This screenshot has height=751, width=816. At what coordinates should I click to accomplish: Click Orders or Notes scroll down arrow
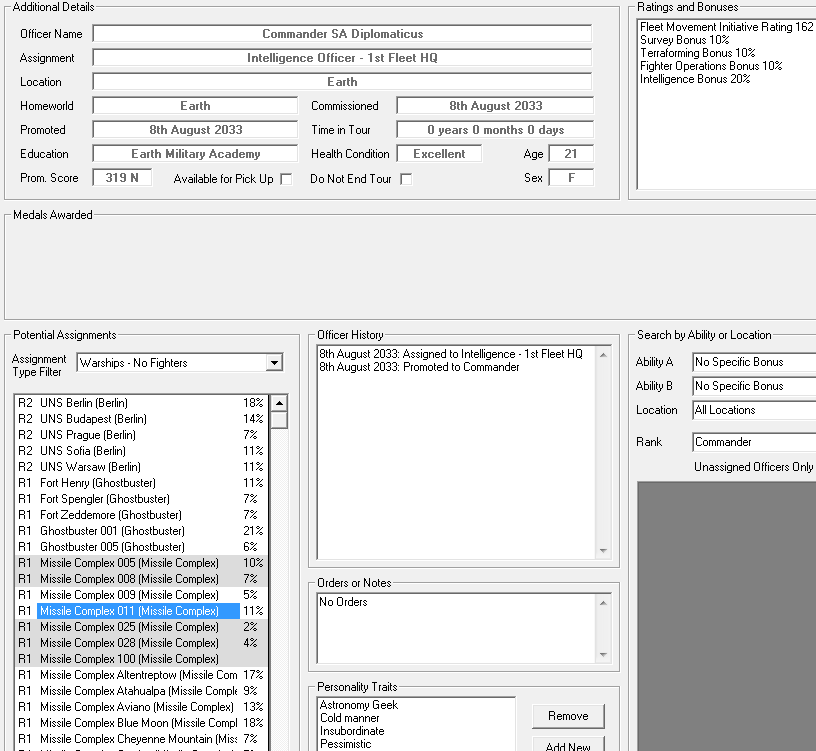point(603,655)
